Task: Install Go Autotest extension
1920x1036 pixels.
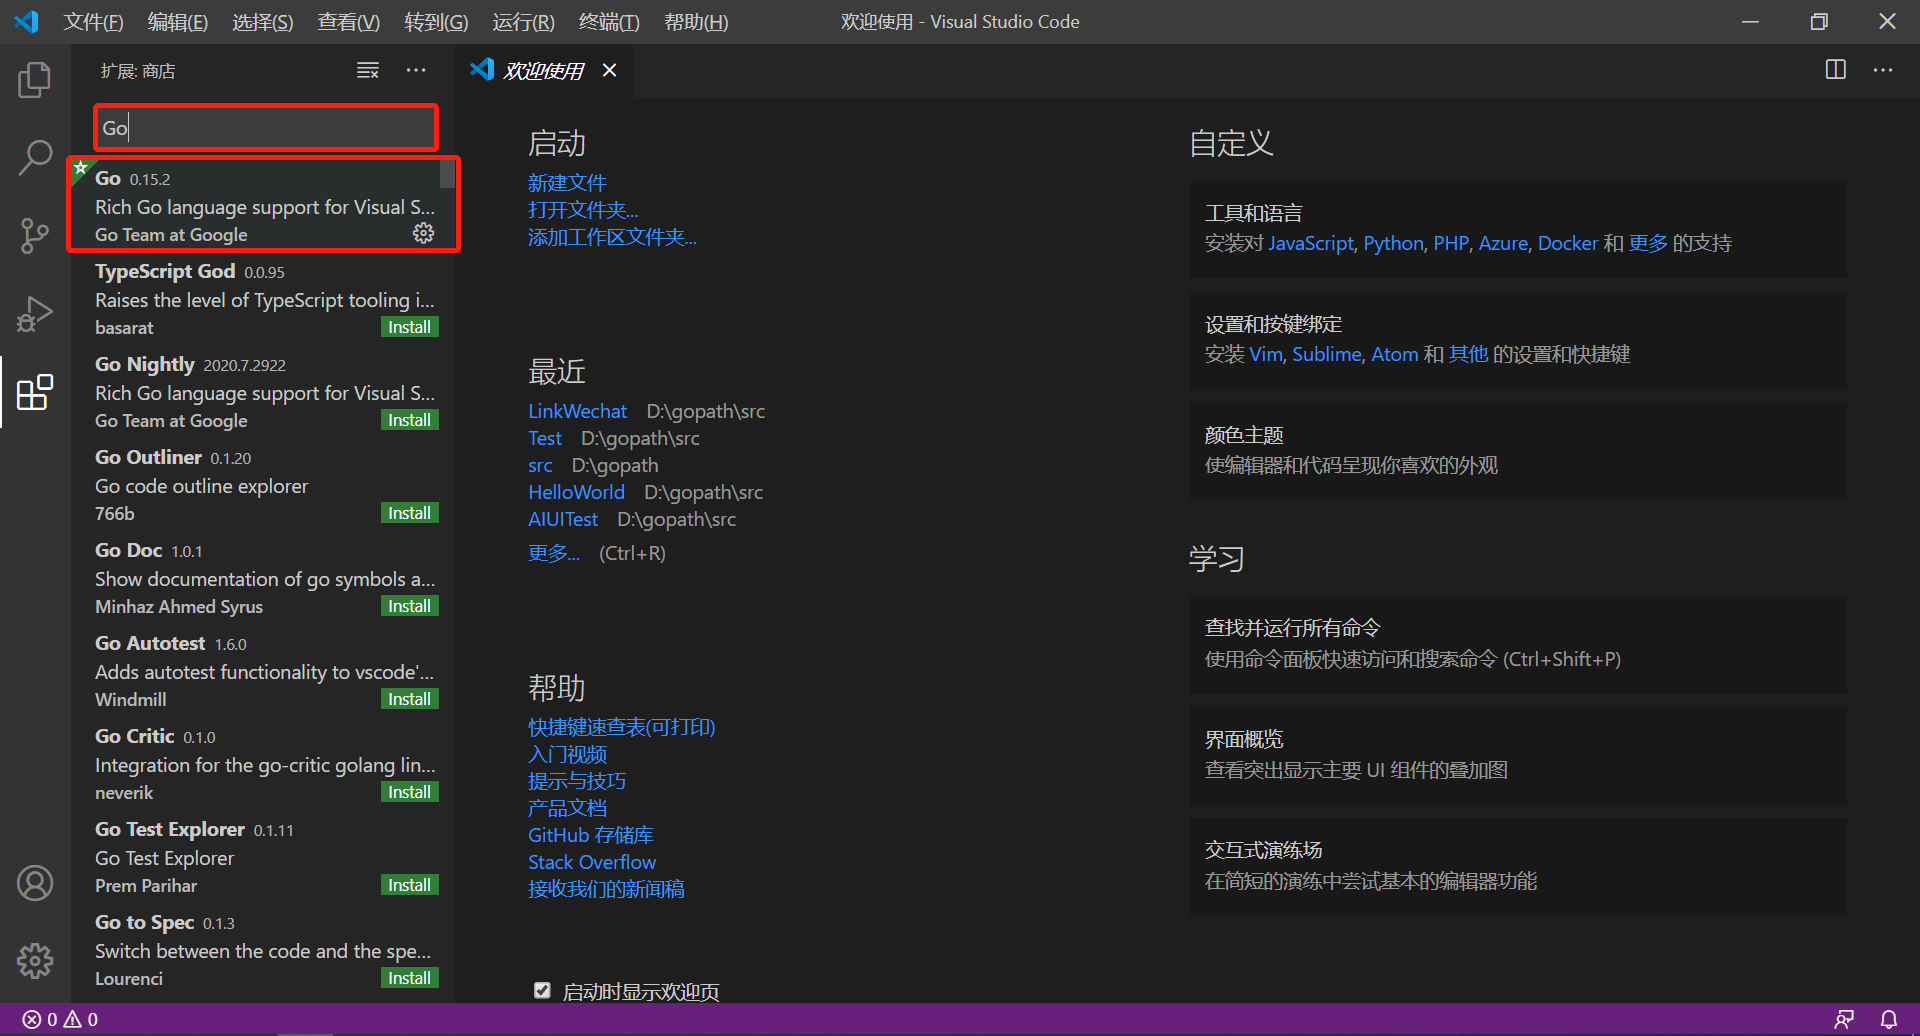Action: pyautogui.click(x=410, y=699)
